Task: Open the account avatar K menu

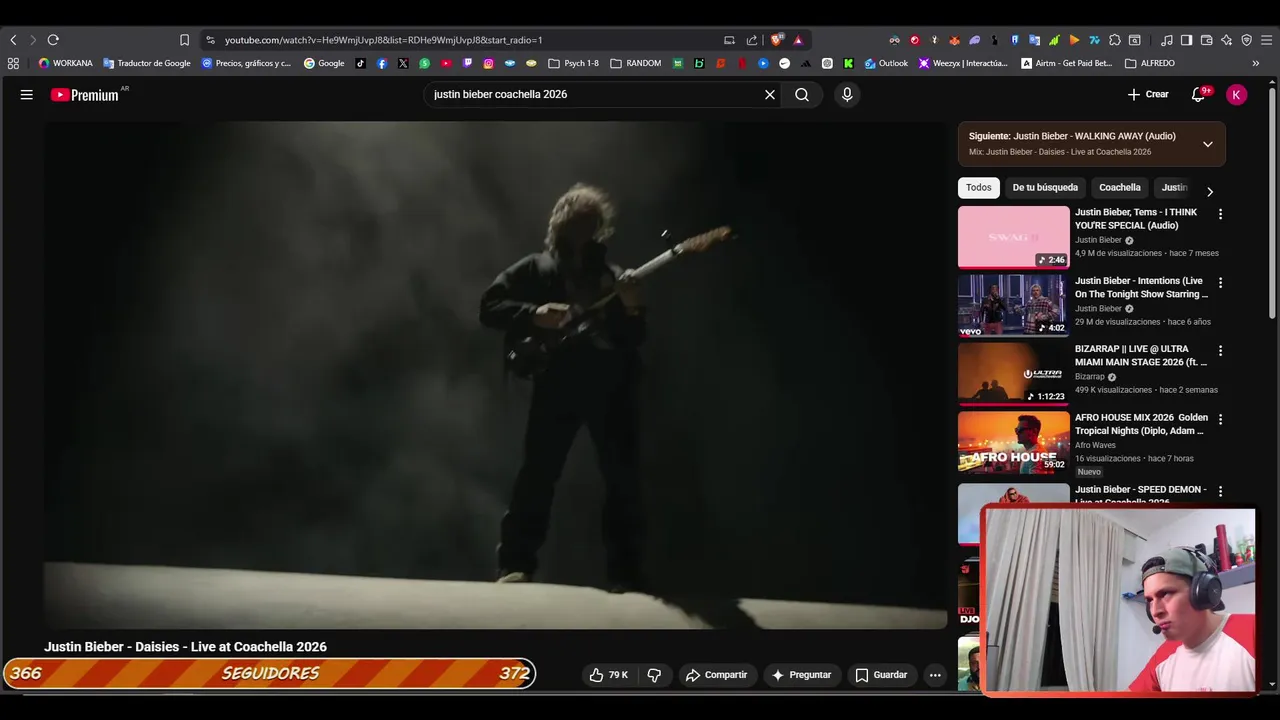Action: coord(1237,94)
